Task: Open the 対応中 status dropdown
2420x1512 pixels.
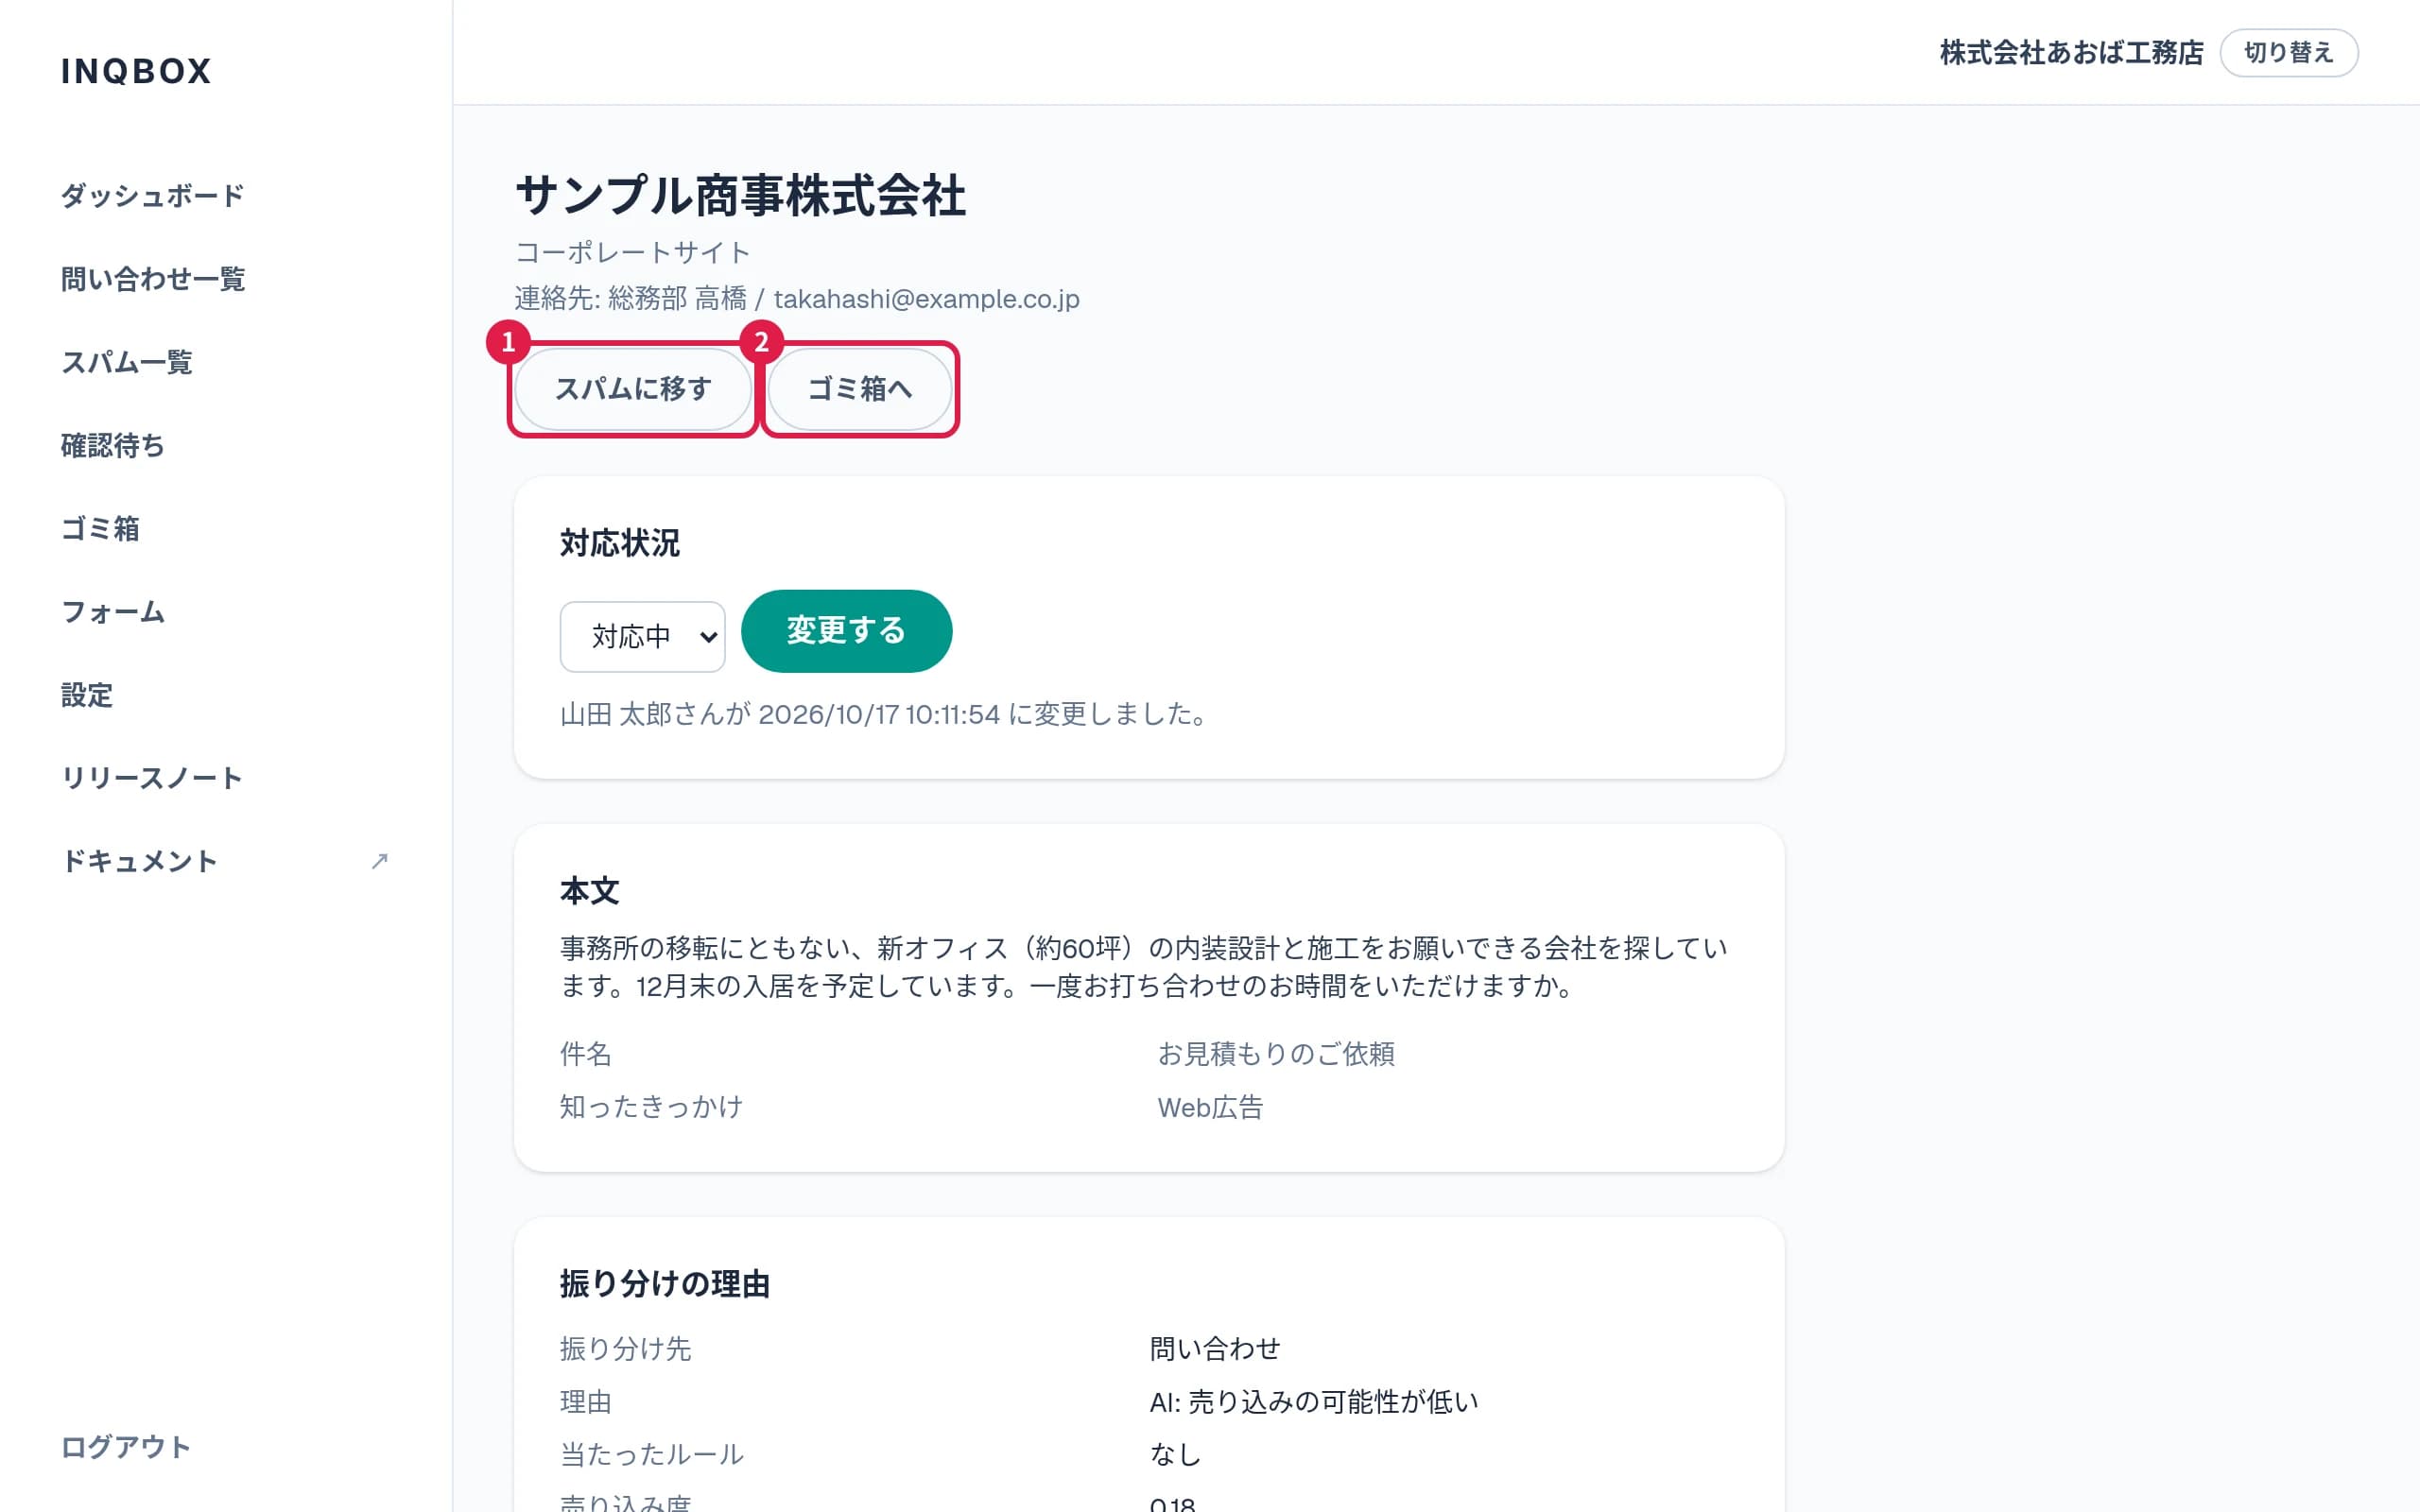Action: [642, 636]
